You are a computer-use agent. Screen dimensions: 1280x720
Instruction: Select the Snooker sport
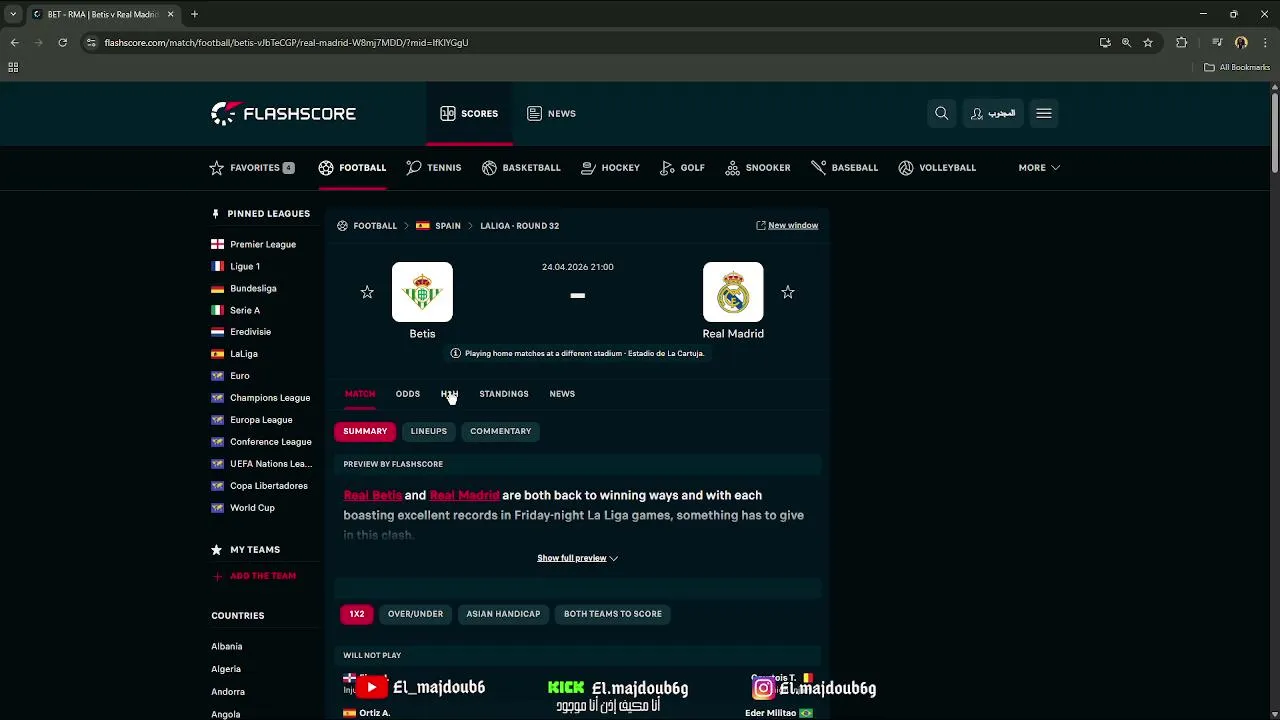(758, 168)
